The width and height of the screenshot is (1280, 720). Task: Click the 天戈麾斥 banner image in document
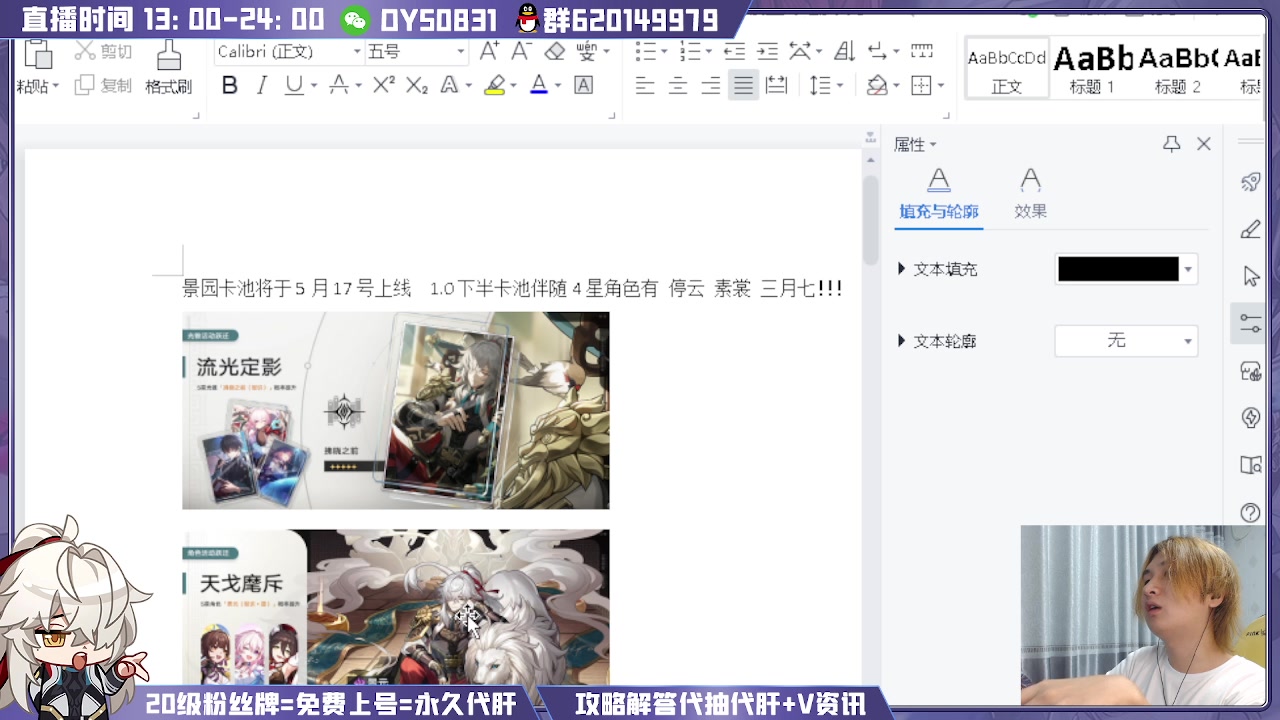pos(395,607)
